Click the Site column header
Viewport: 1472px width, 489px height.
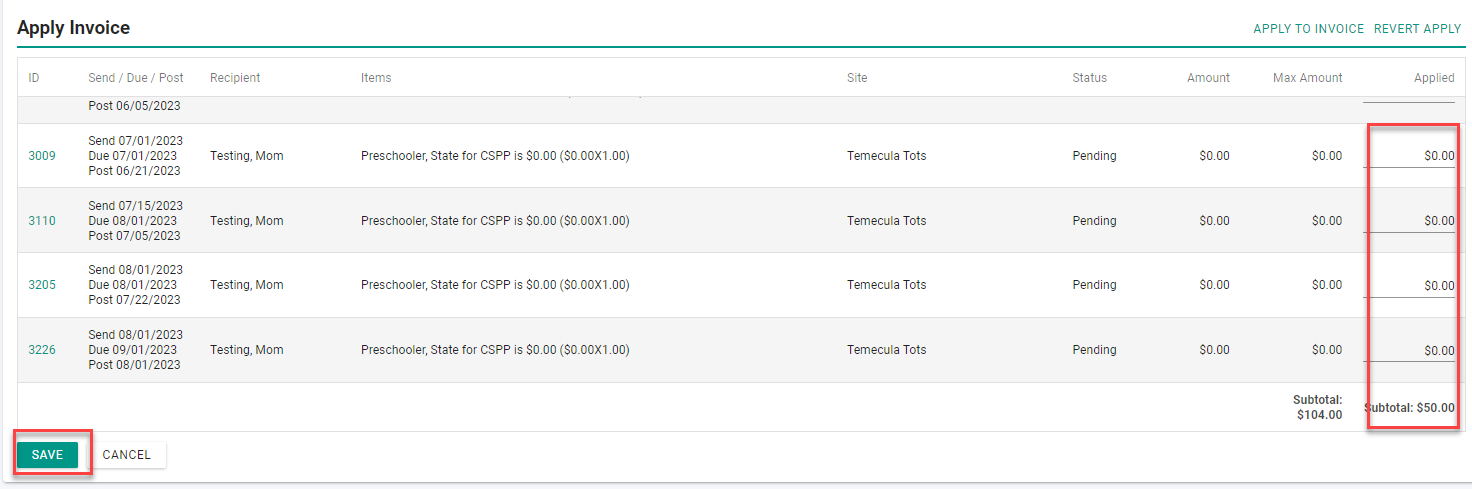857,78
